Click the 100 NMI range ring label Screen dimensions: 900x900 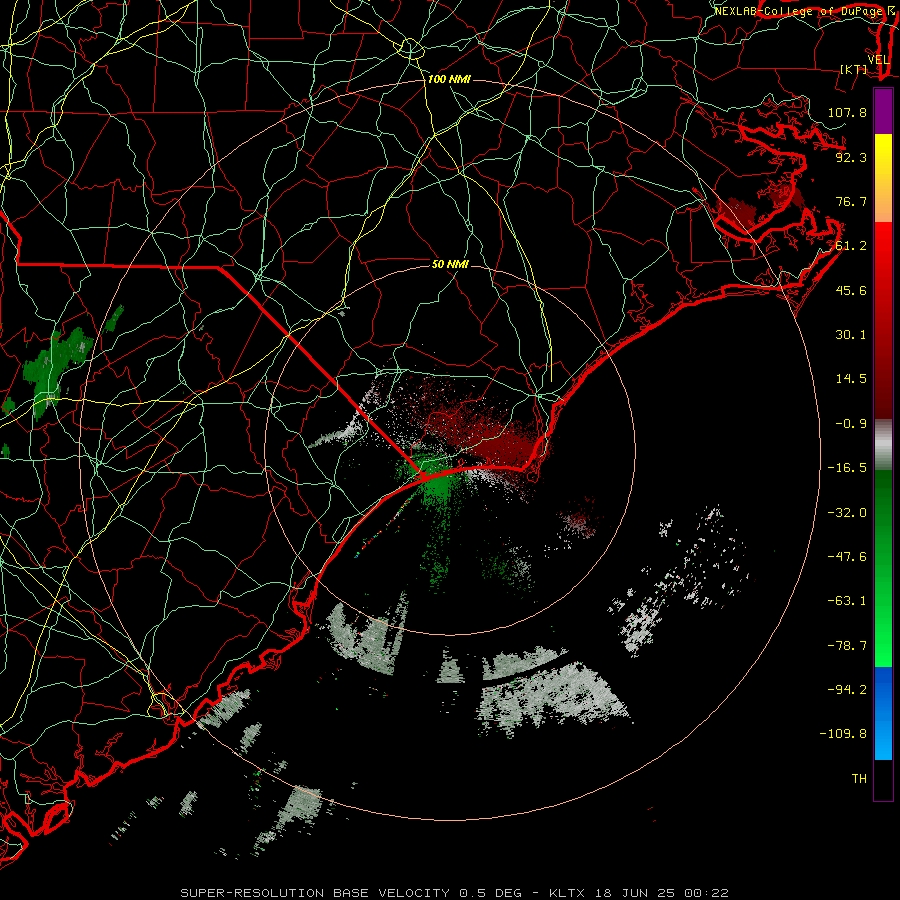point(449,79)
